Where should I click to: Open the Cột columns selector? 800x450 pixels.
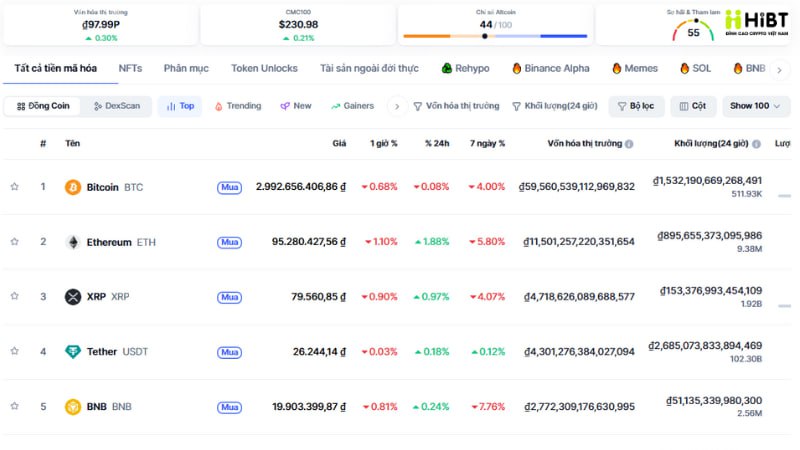coord(693,106)
